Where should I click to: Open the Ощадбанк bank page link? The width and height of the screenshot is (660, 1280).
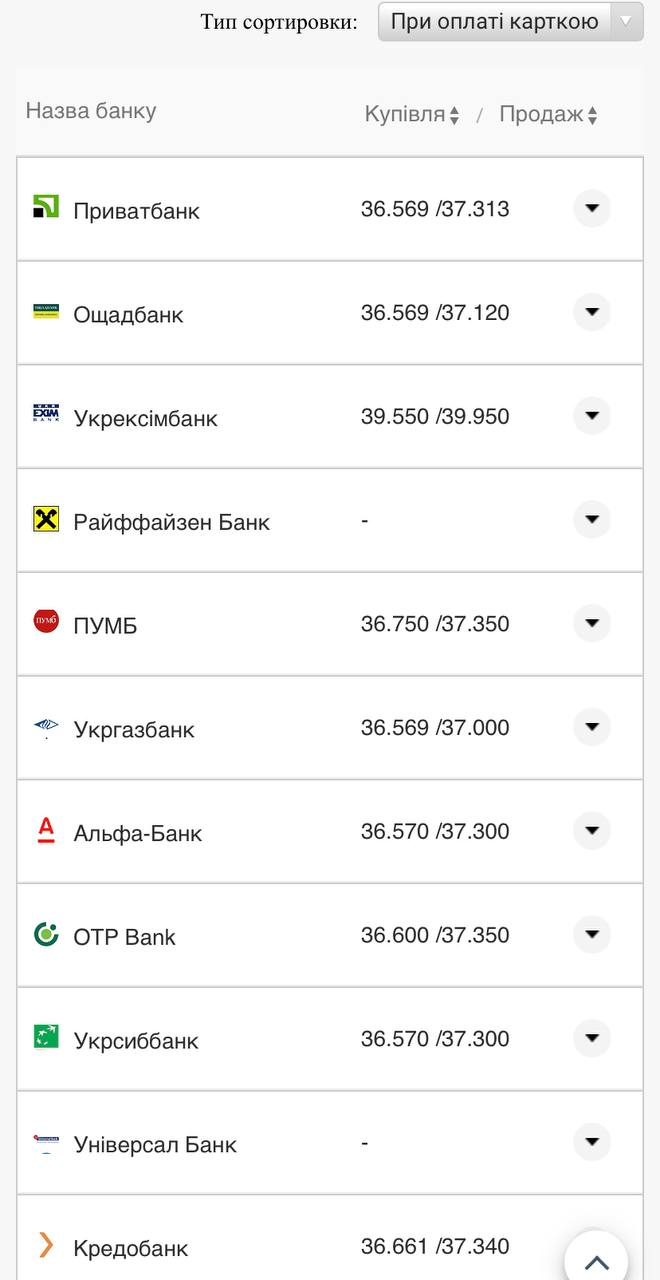coord(129,314)
